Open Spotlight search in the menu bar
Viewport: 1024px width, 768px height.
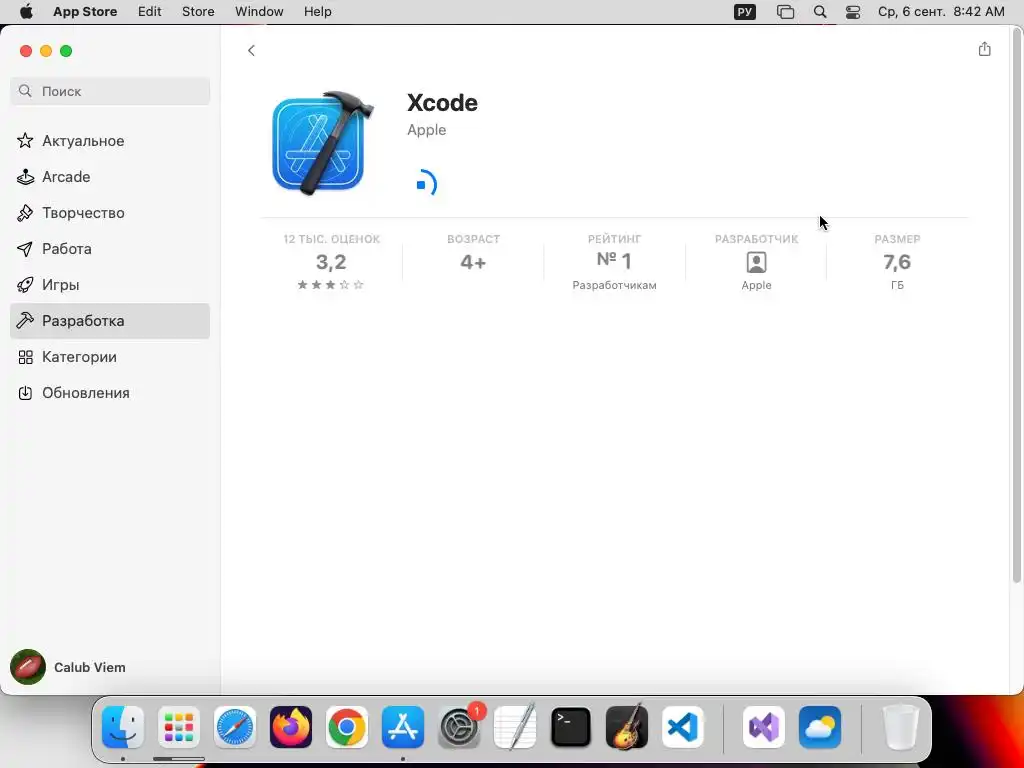(x=820, y=12)
